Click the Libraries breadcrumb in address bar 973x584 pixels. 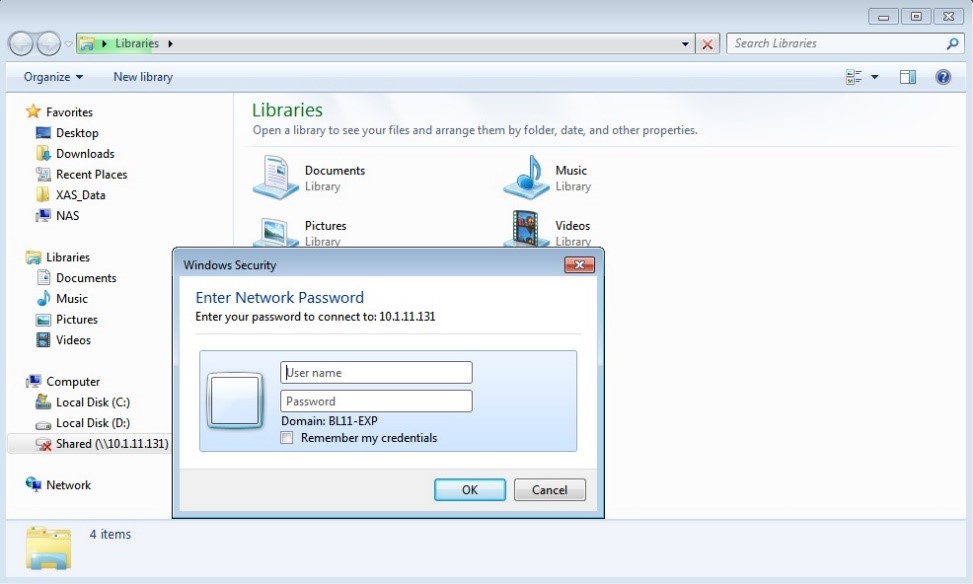click(137, 43)
